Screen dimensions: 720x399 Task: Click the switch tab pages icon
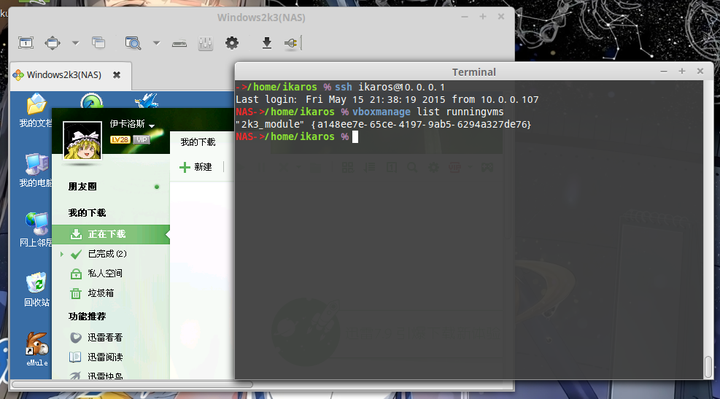pyautogui.click(x=98, y=43)
